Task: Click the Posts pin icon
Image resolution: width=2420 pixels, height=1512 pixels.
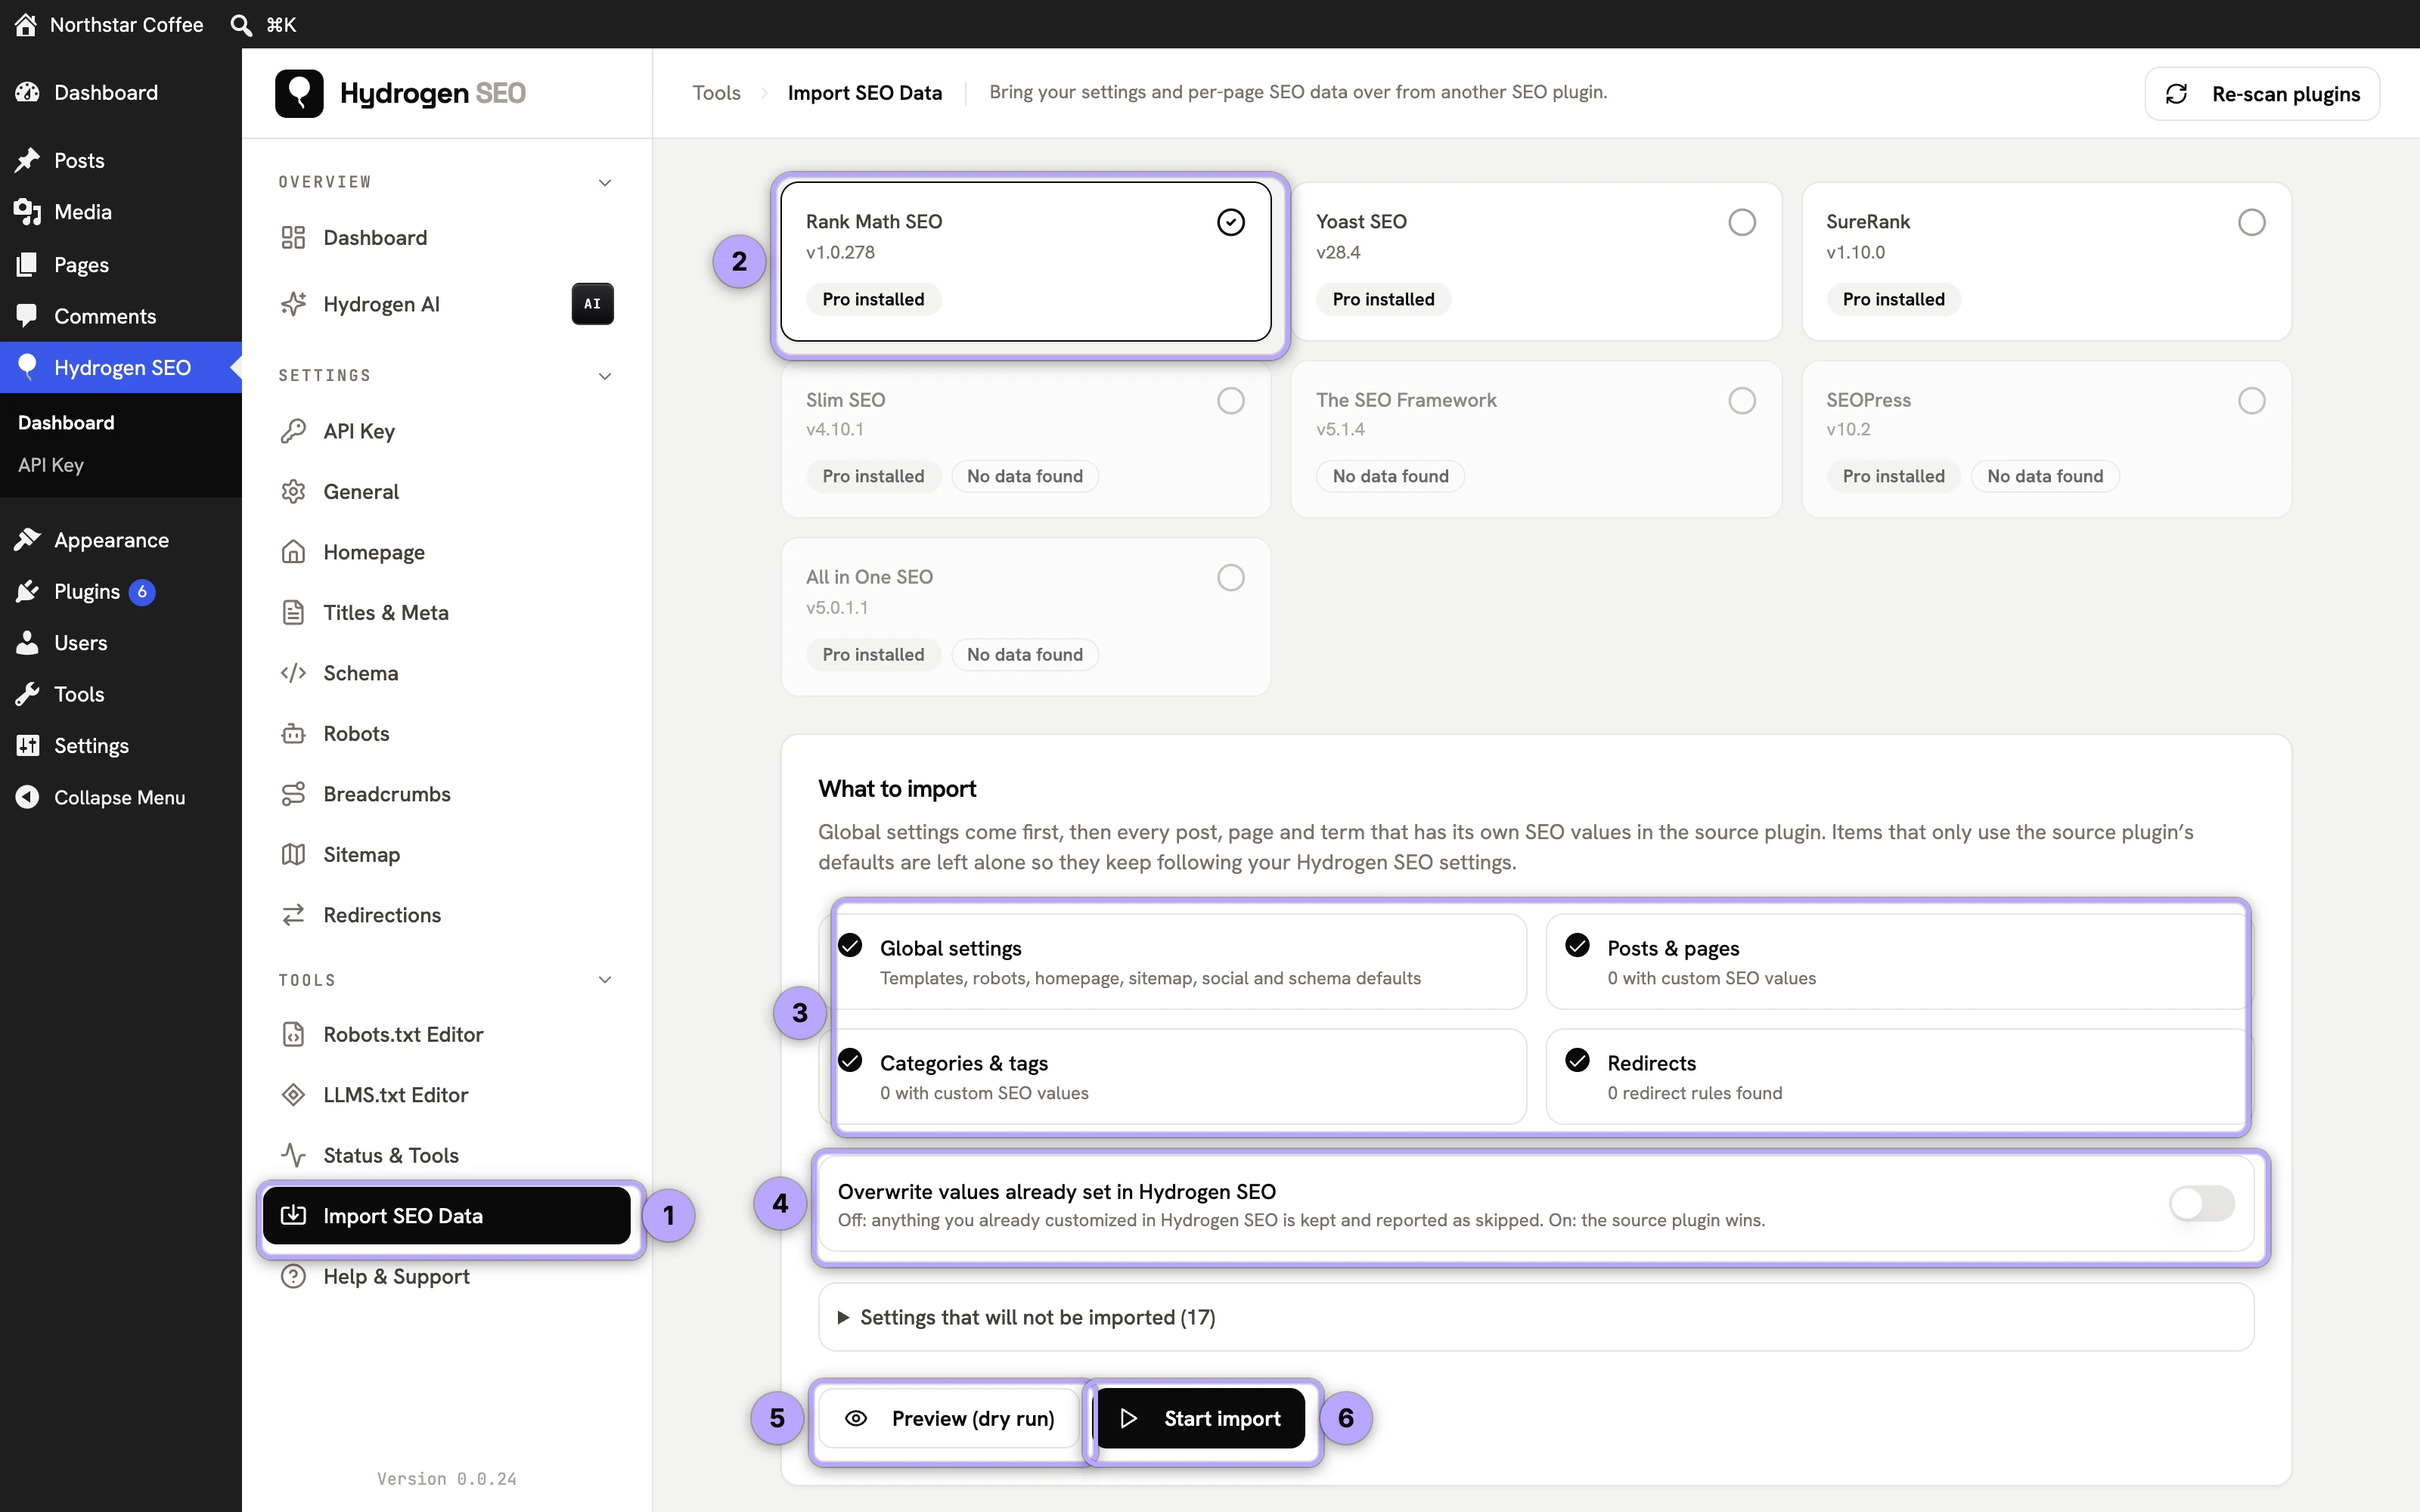Action: [x=27, y=160]
